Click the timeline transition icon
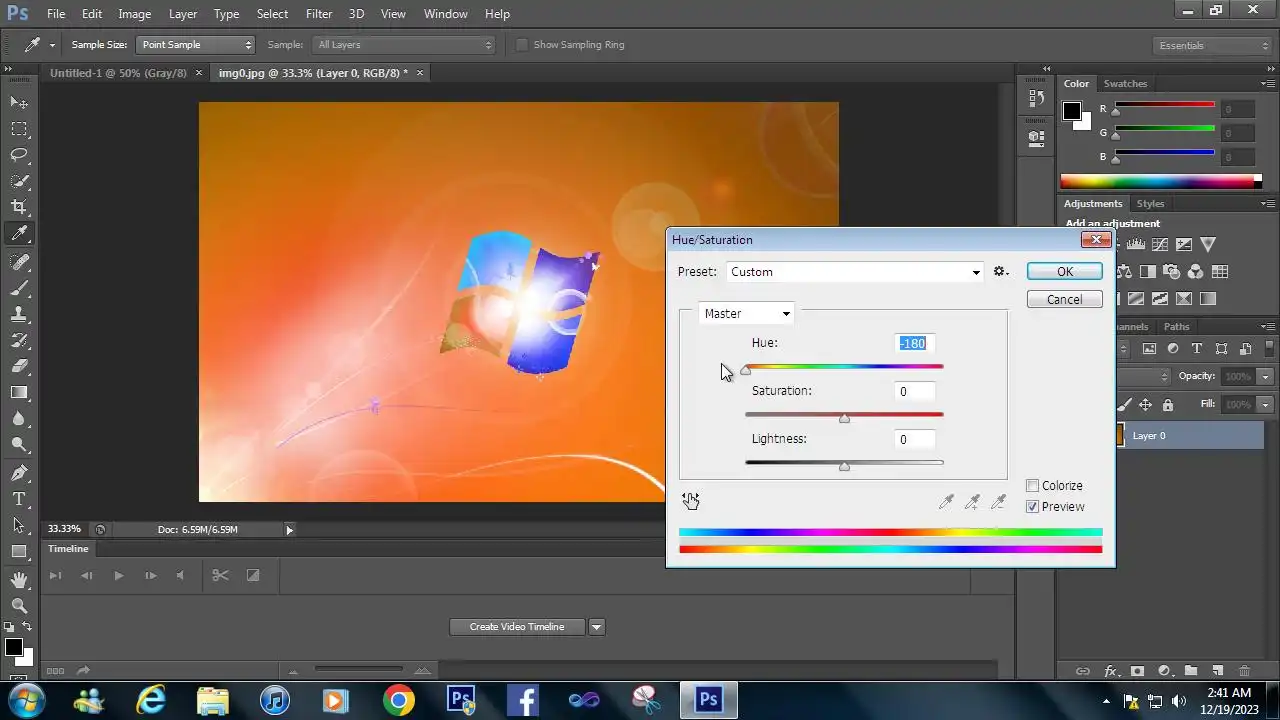The width and height of the screenshot is (1280, 720). pos(253,575)
